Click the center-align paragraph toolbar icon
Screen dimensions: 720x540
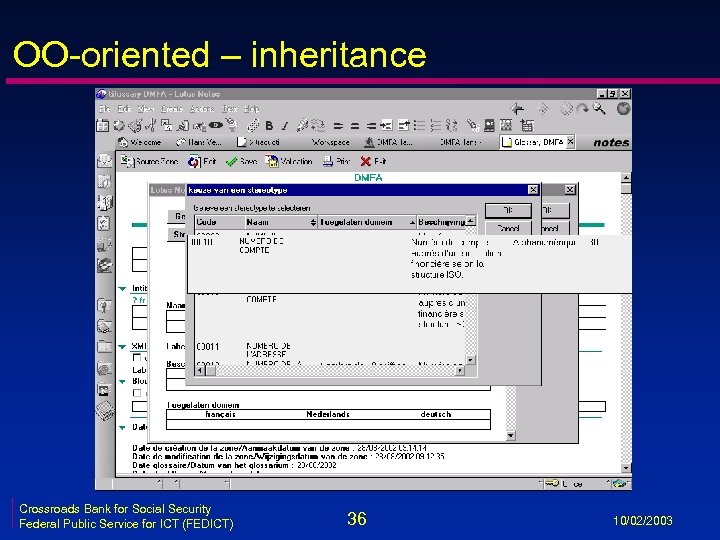354,125
